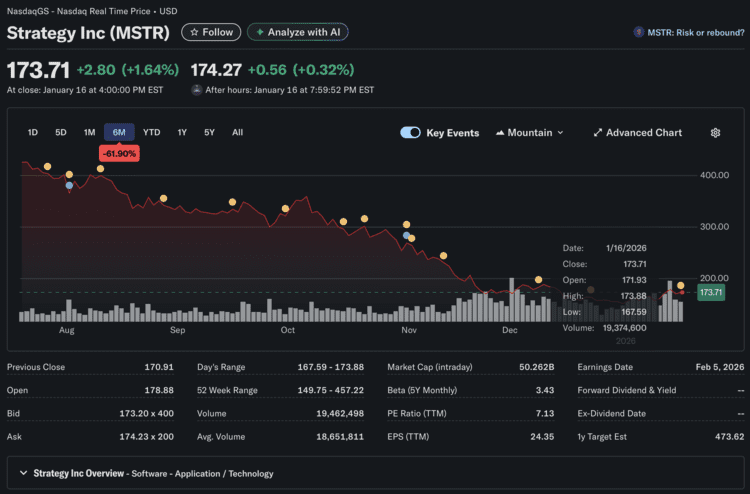Open the Mountain chart type dropdown

click(x=530, y=132)
